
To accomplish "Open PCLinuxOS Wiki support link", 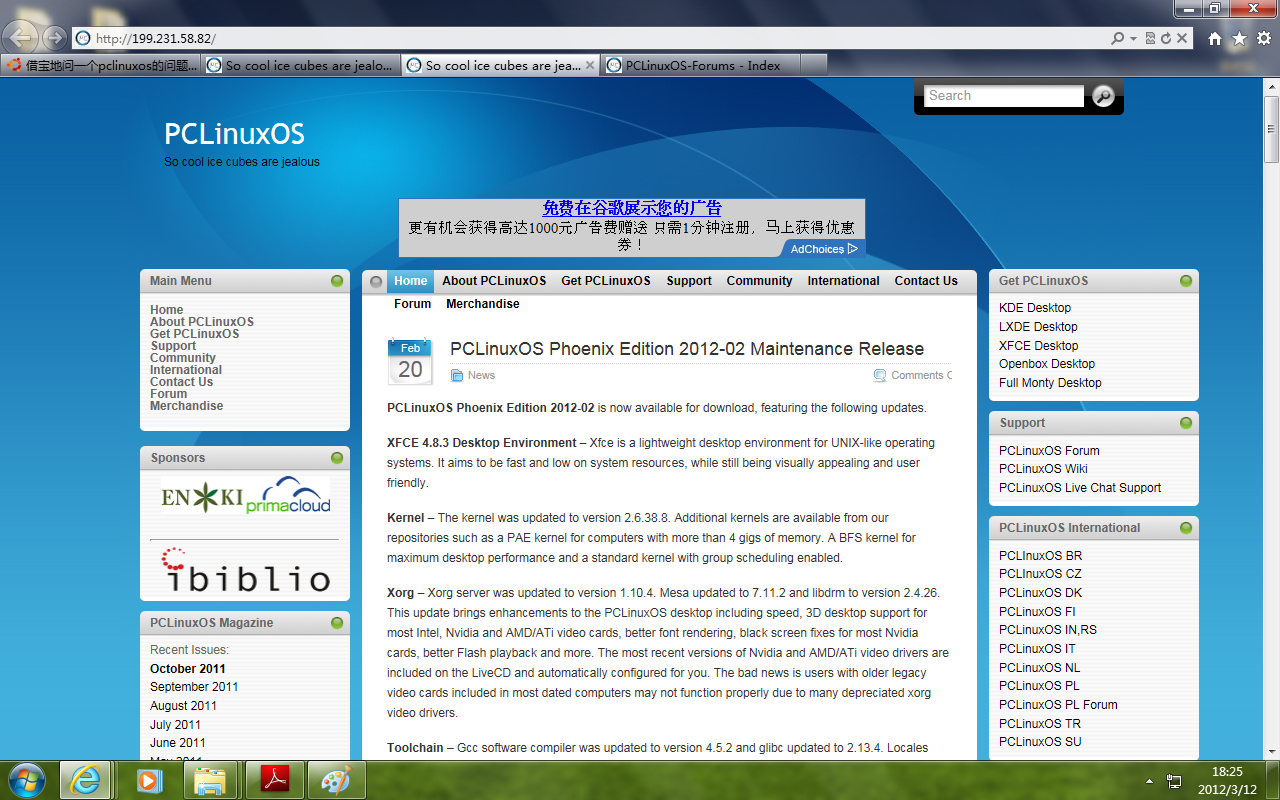I will pos(1043,469).
